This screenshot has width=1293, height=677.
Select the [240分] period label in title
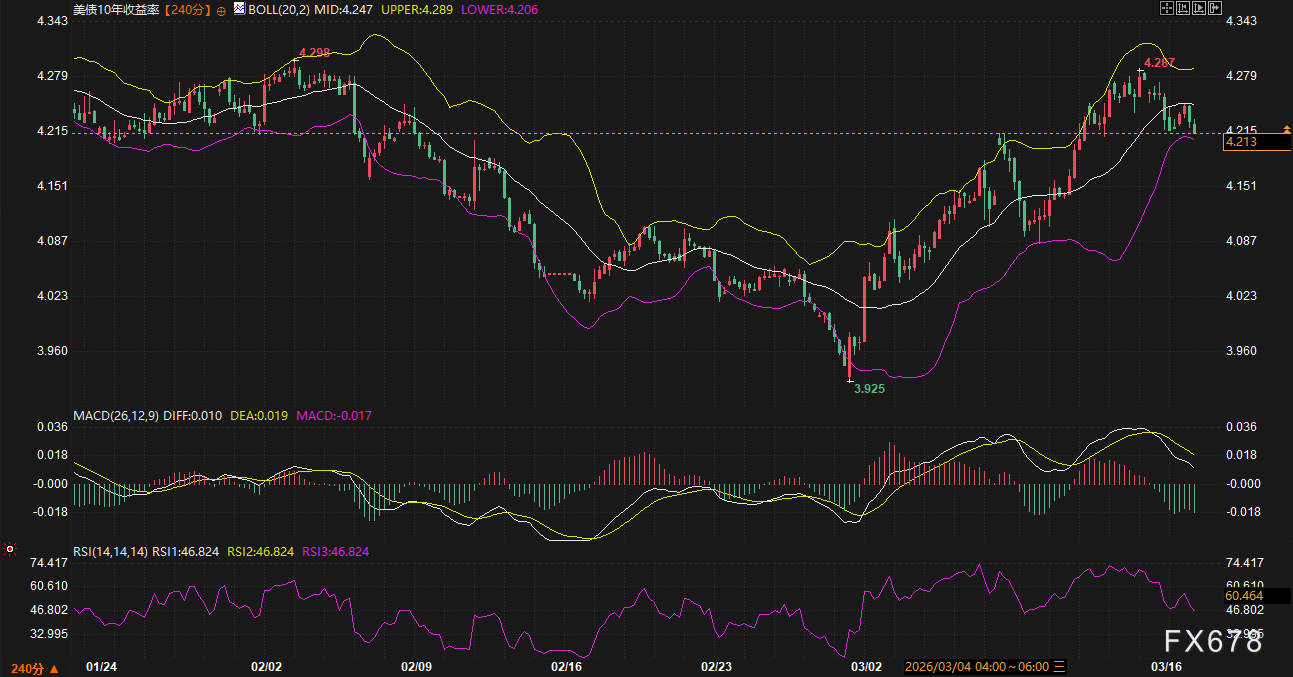point(189,8)
